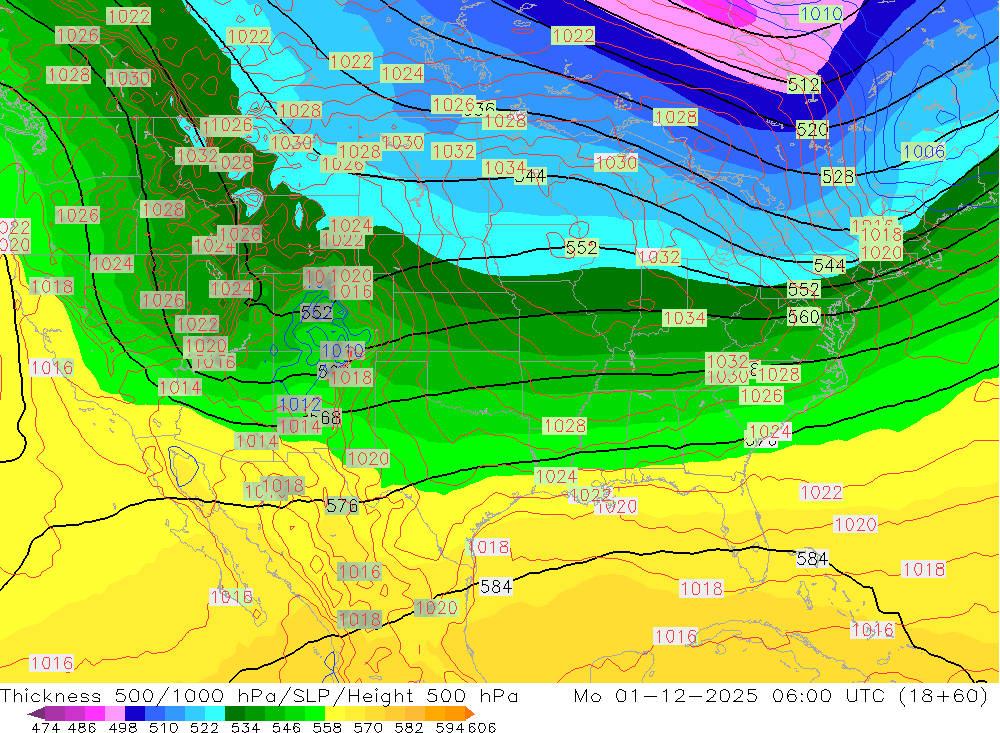Click the '498' legend value

123,727
